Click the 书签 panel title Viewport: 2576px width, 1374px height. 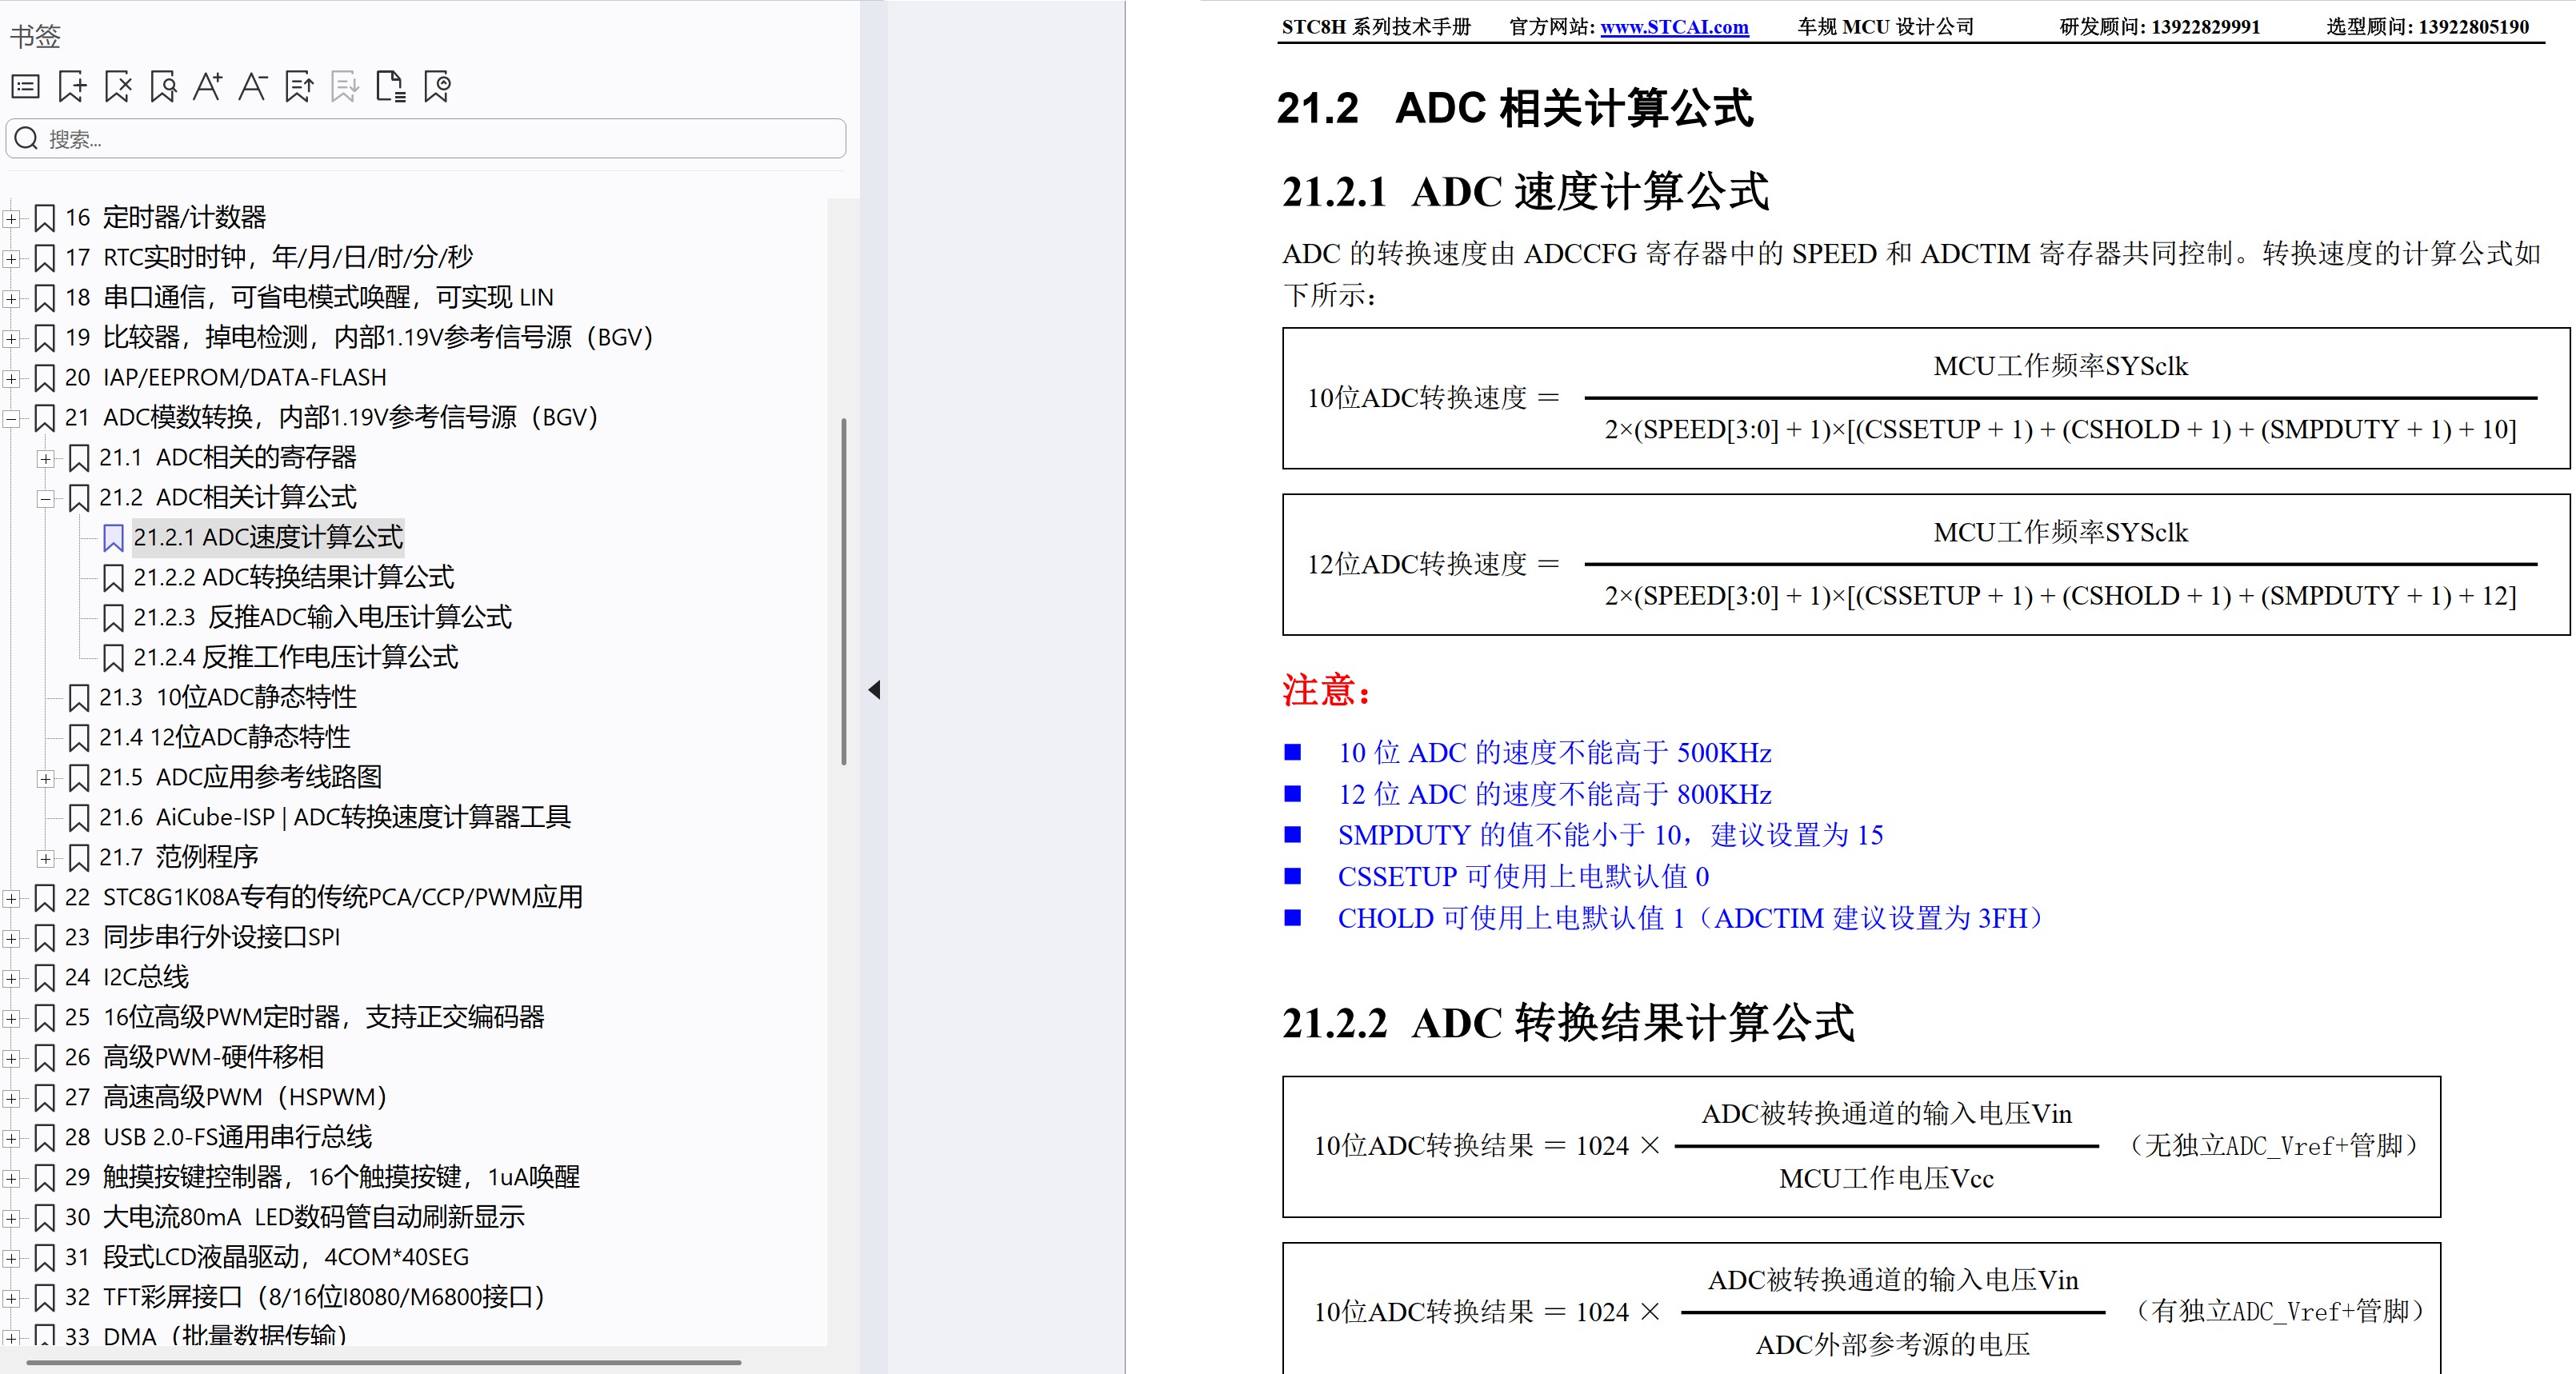point(35,37)
